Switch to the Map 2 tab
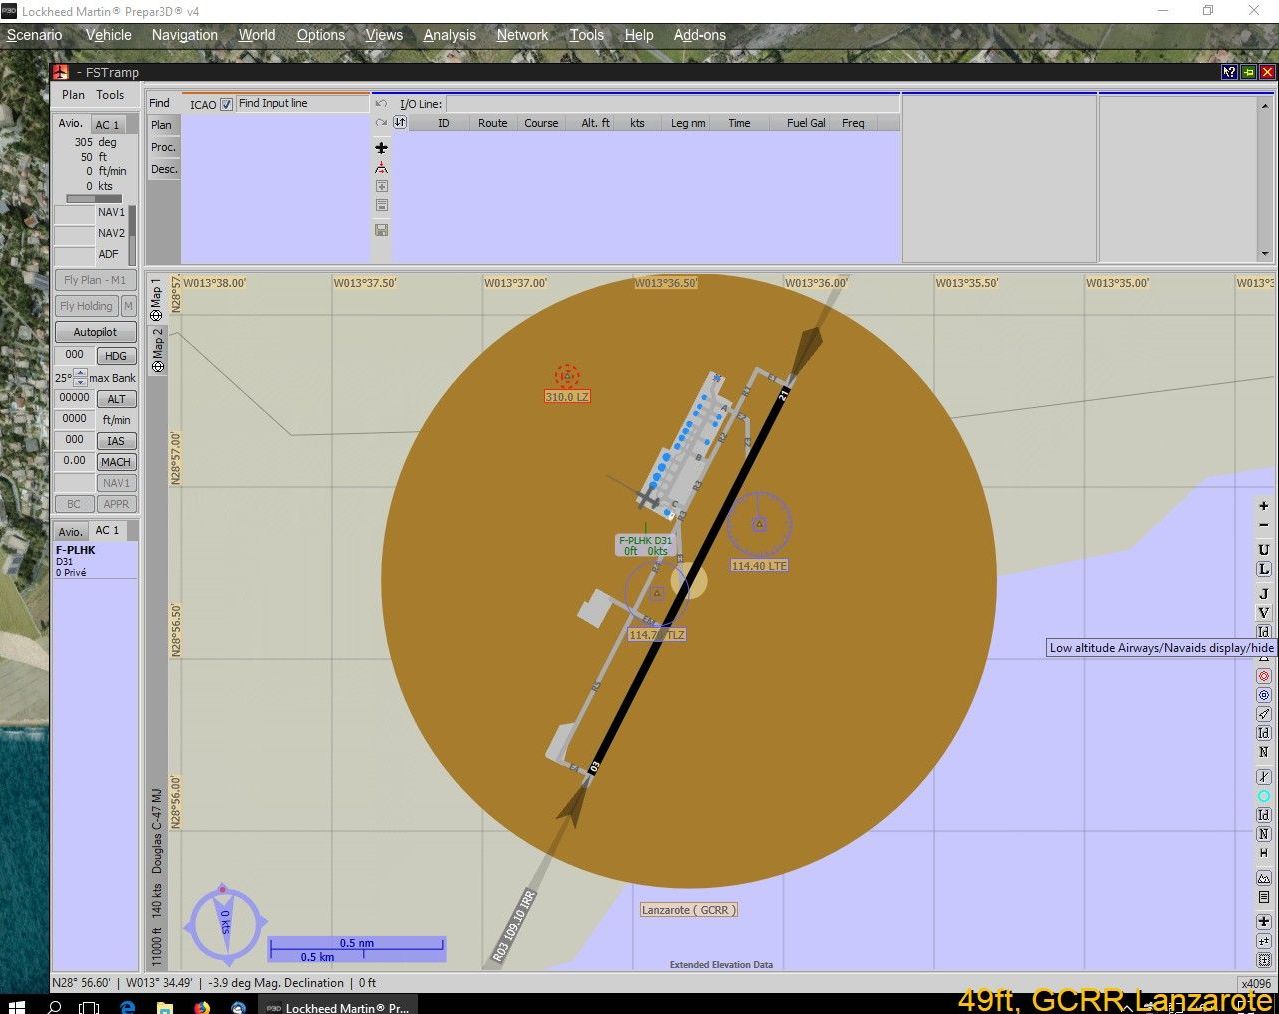 point(156,350)
